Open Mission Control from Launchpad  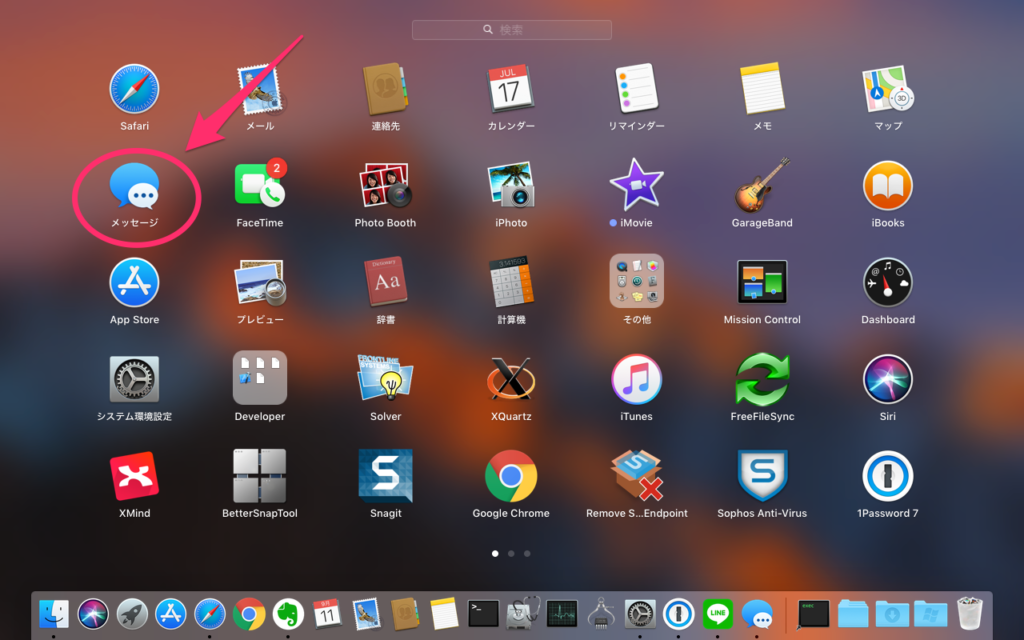pyautogui.click(x=762, y=283)
